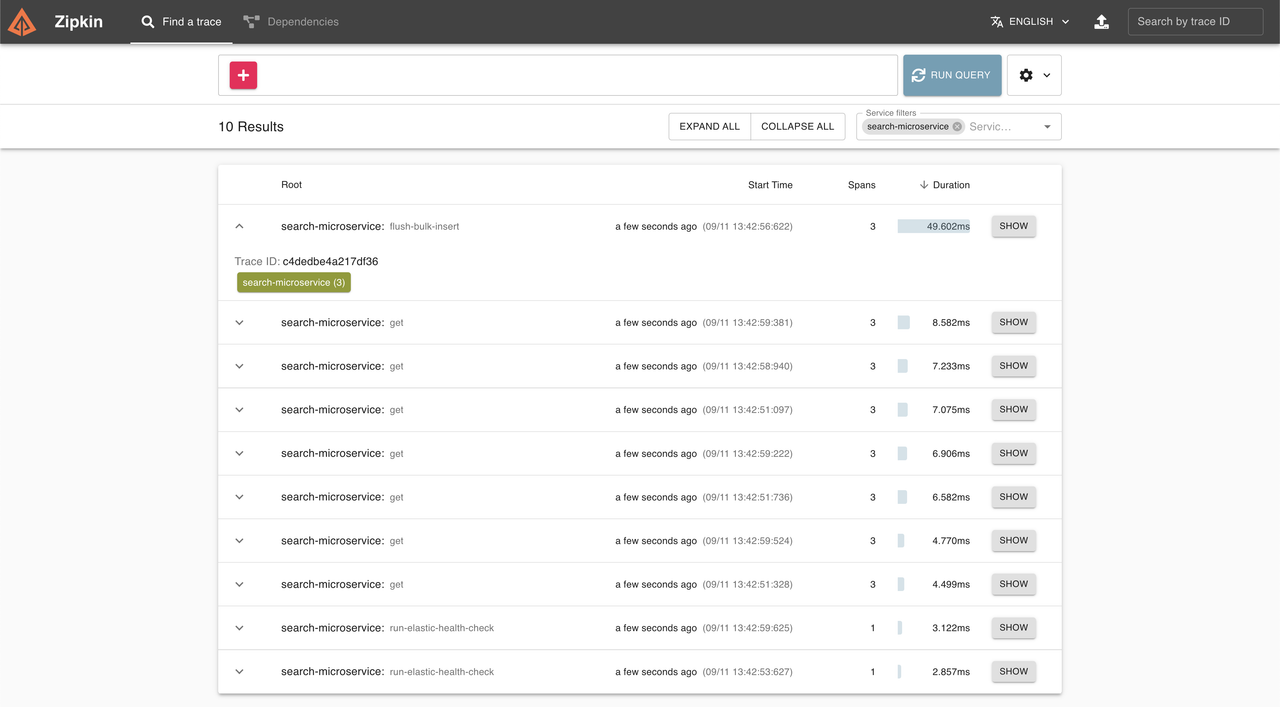This screenshot has width=1280, height=707.
Task: Expand the get trace with 8.582ms duration
Action: (x=239, y=323)
